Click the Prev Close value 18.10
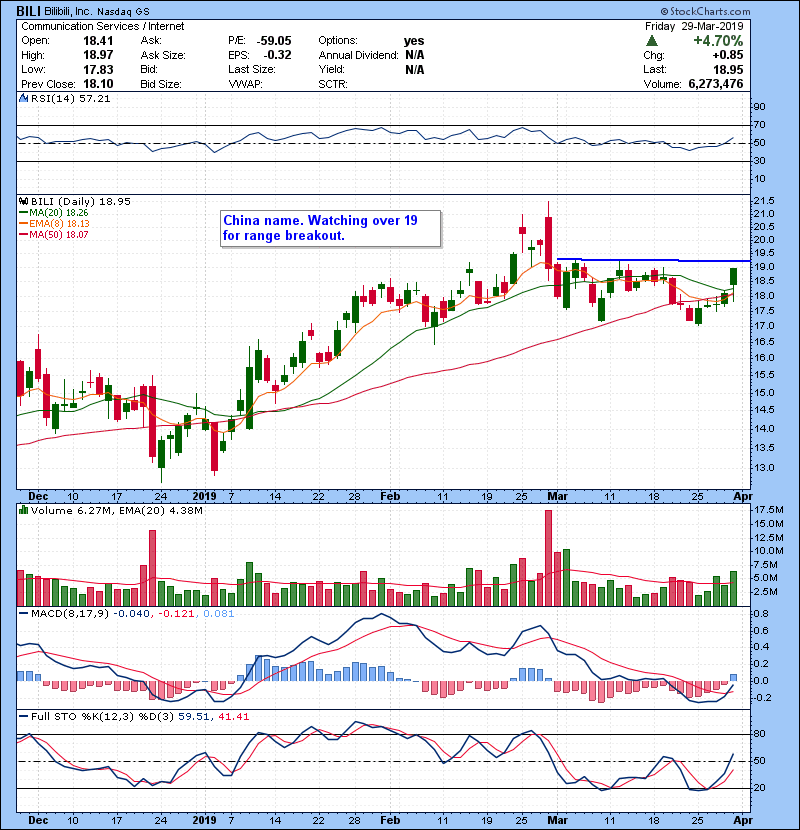This screenshot has height=830, width=800. pos(98,84)
